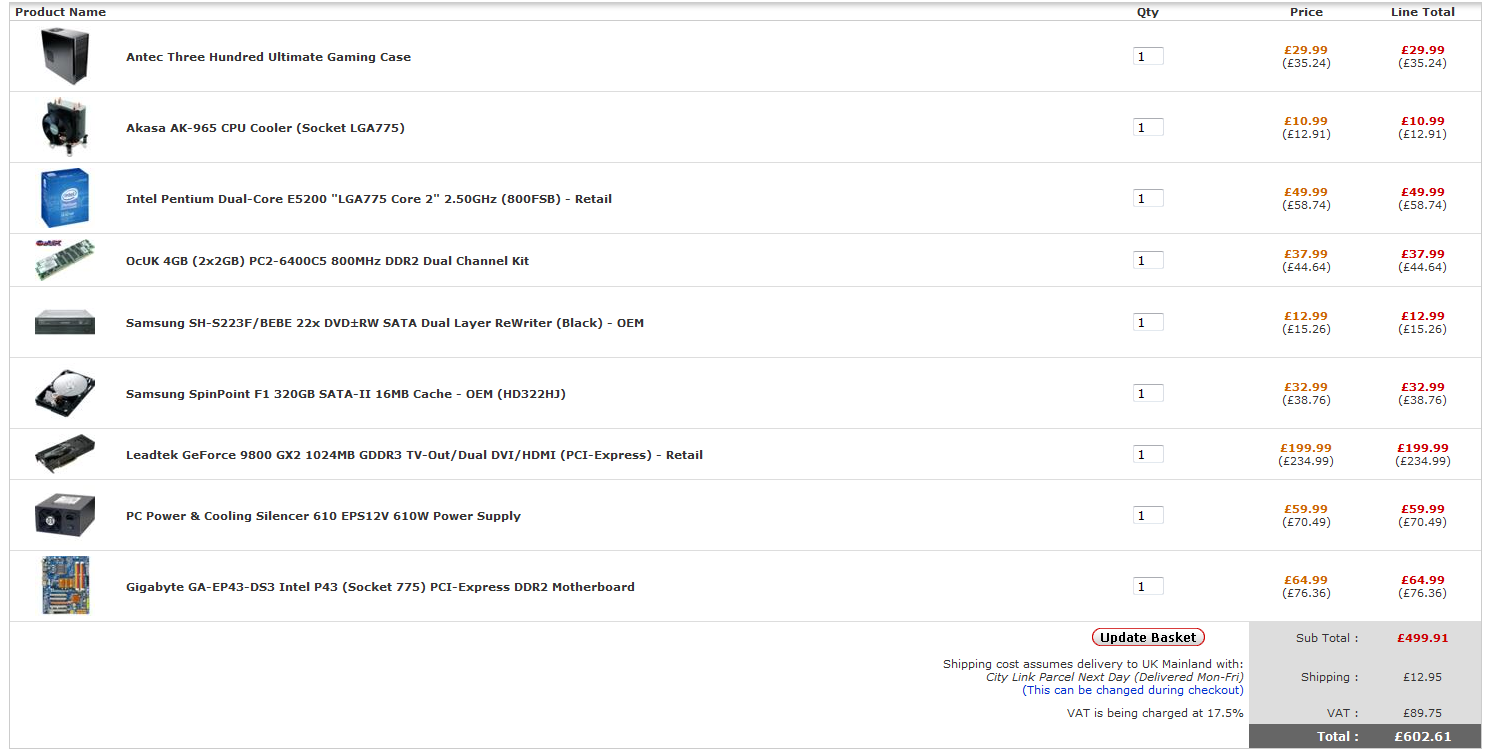Click the Akasa CPU cooler product image
The height and width of the screenshot is (750, 1486).
tap(65, 128)
